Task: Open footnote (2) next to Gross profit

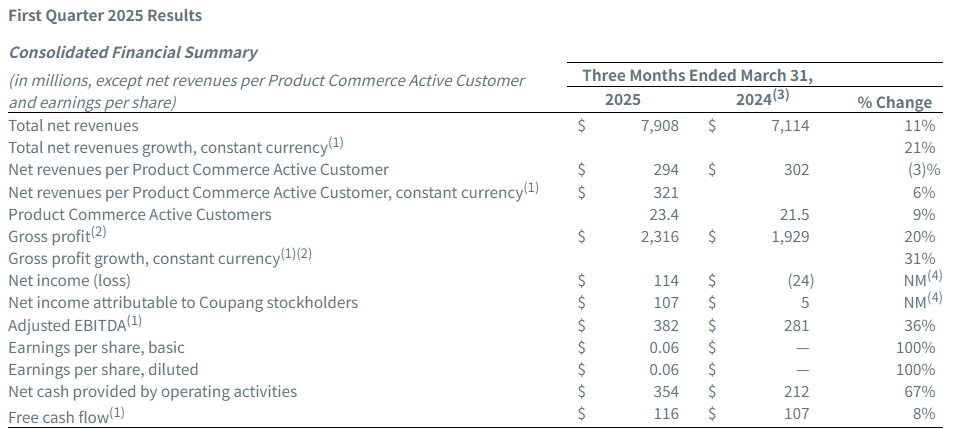Action: point(100,233)
